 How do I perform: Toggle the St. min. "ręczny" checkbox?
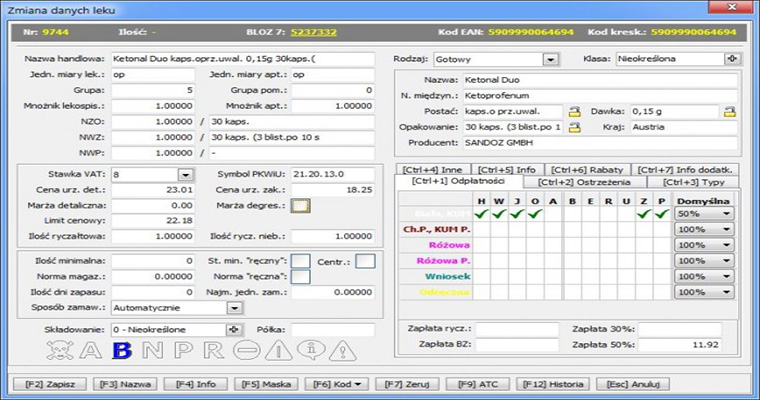click(x=301, y=261)
